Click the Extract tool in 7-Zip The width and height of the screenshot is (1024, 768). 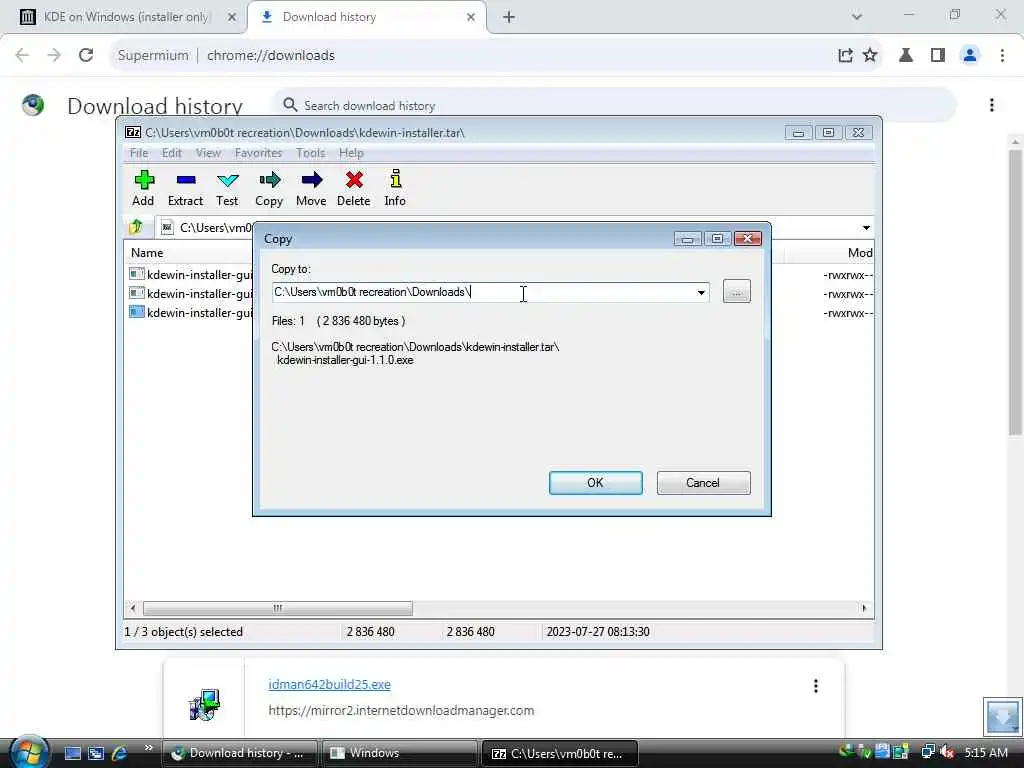click(x=185, y=188)
